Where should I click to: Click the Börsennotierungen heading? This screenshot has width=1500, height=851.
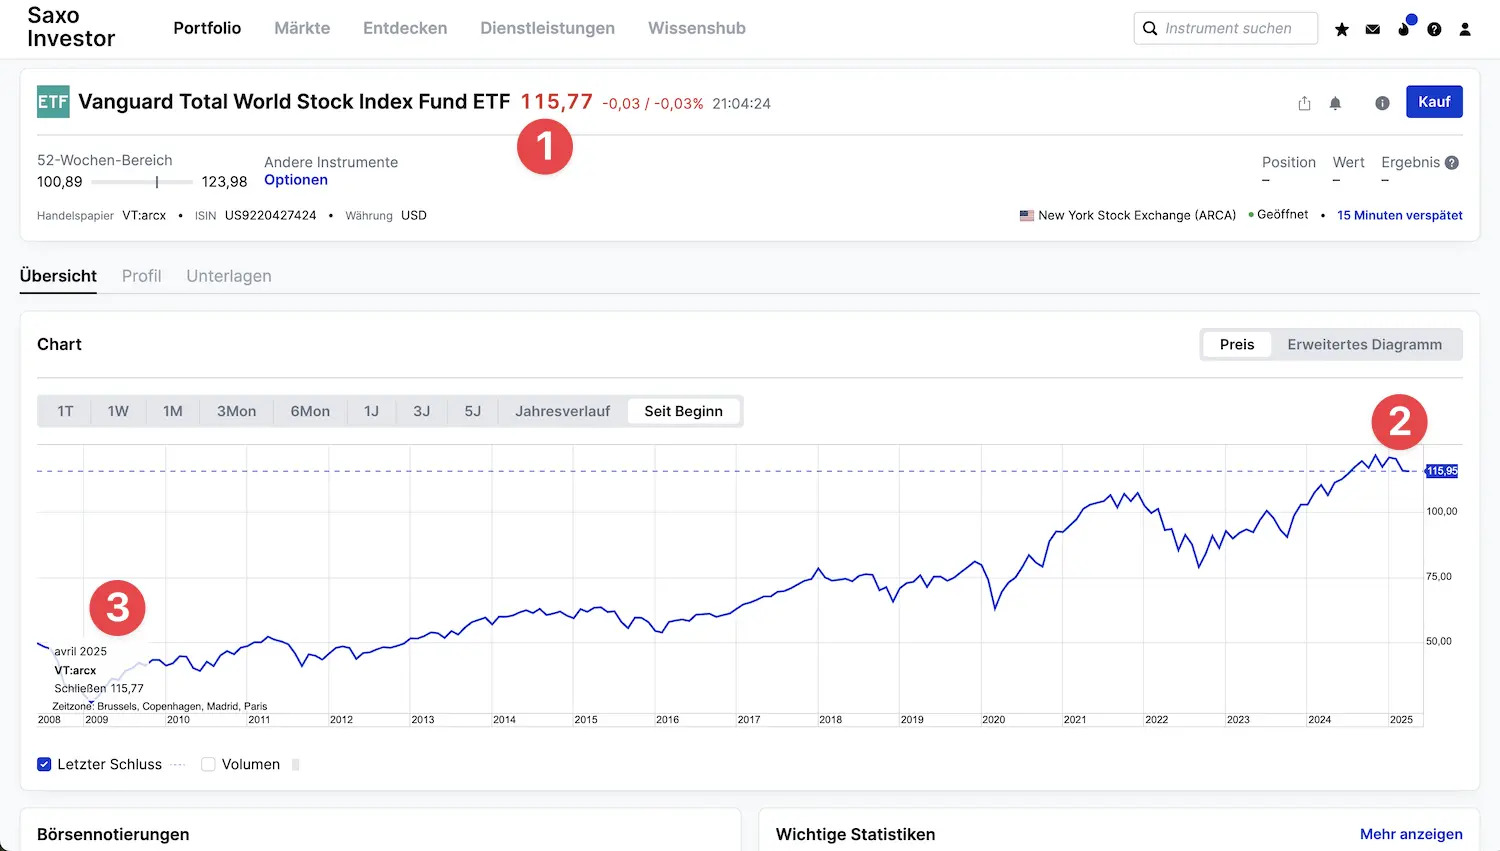[x=113, y=834]
